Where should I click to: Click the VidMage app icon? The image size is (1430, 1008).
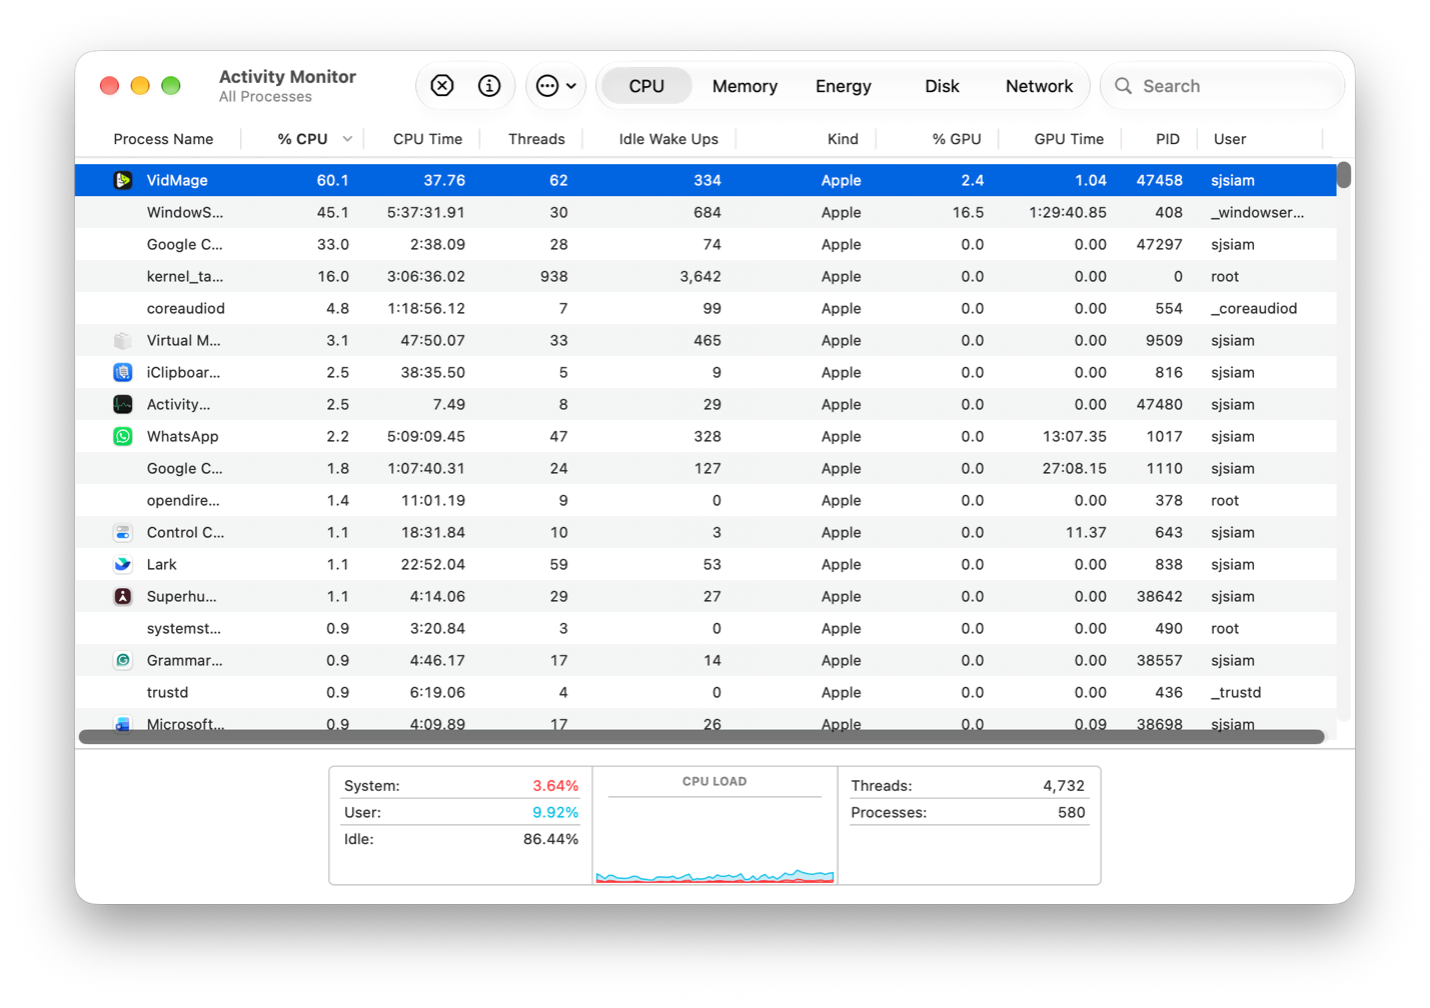pyautogui.click(x=123, y=180)
